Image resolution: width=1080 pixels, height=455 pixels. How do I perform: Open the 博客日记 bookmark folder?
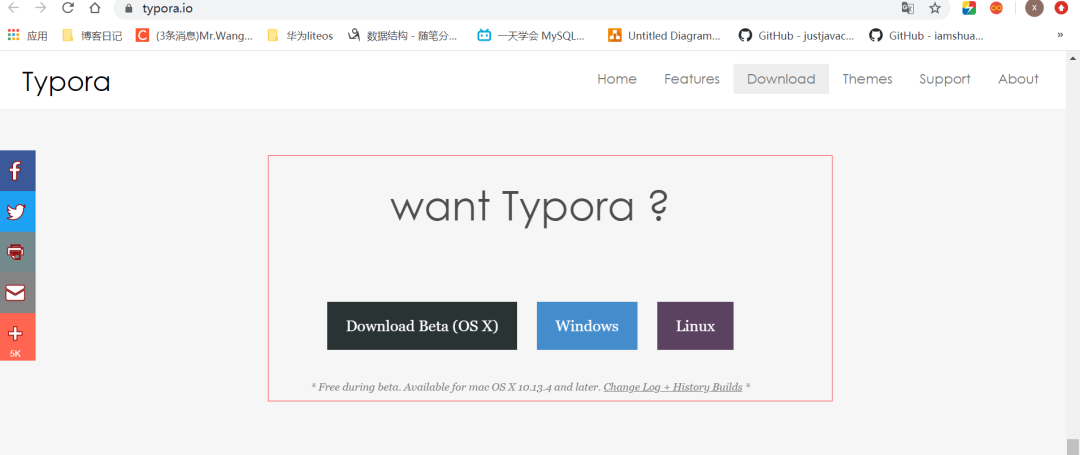click(92, 36)
